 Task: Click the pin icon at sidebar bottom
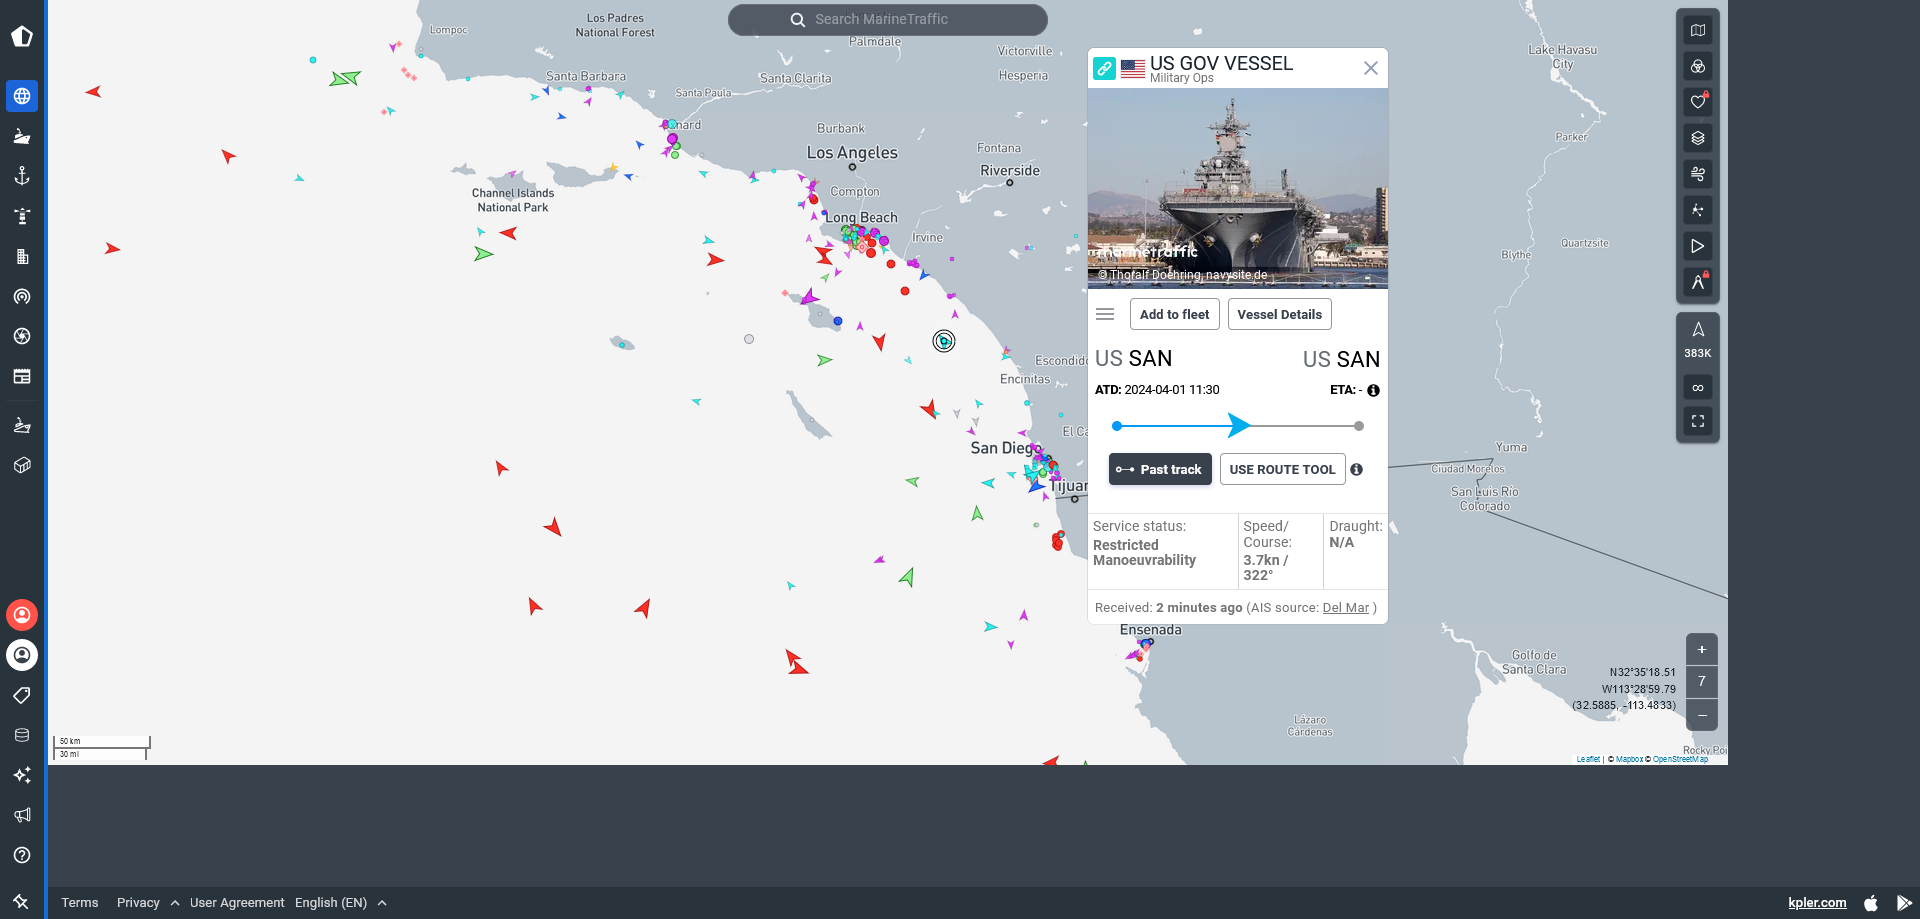tap(21, 902)
